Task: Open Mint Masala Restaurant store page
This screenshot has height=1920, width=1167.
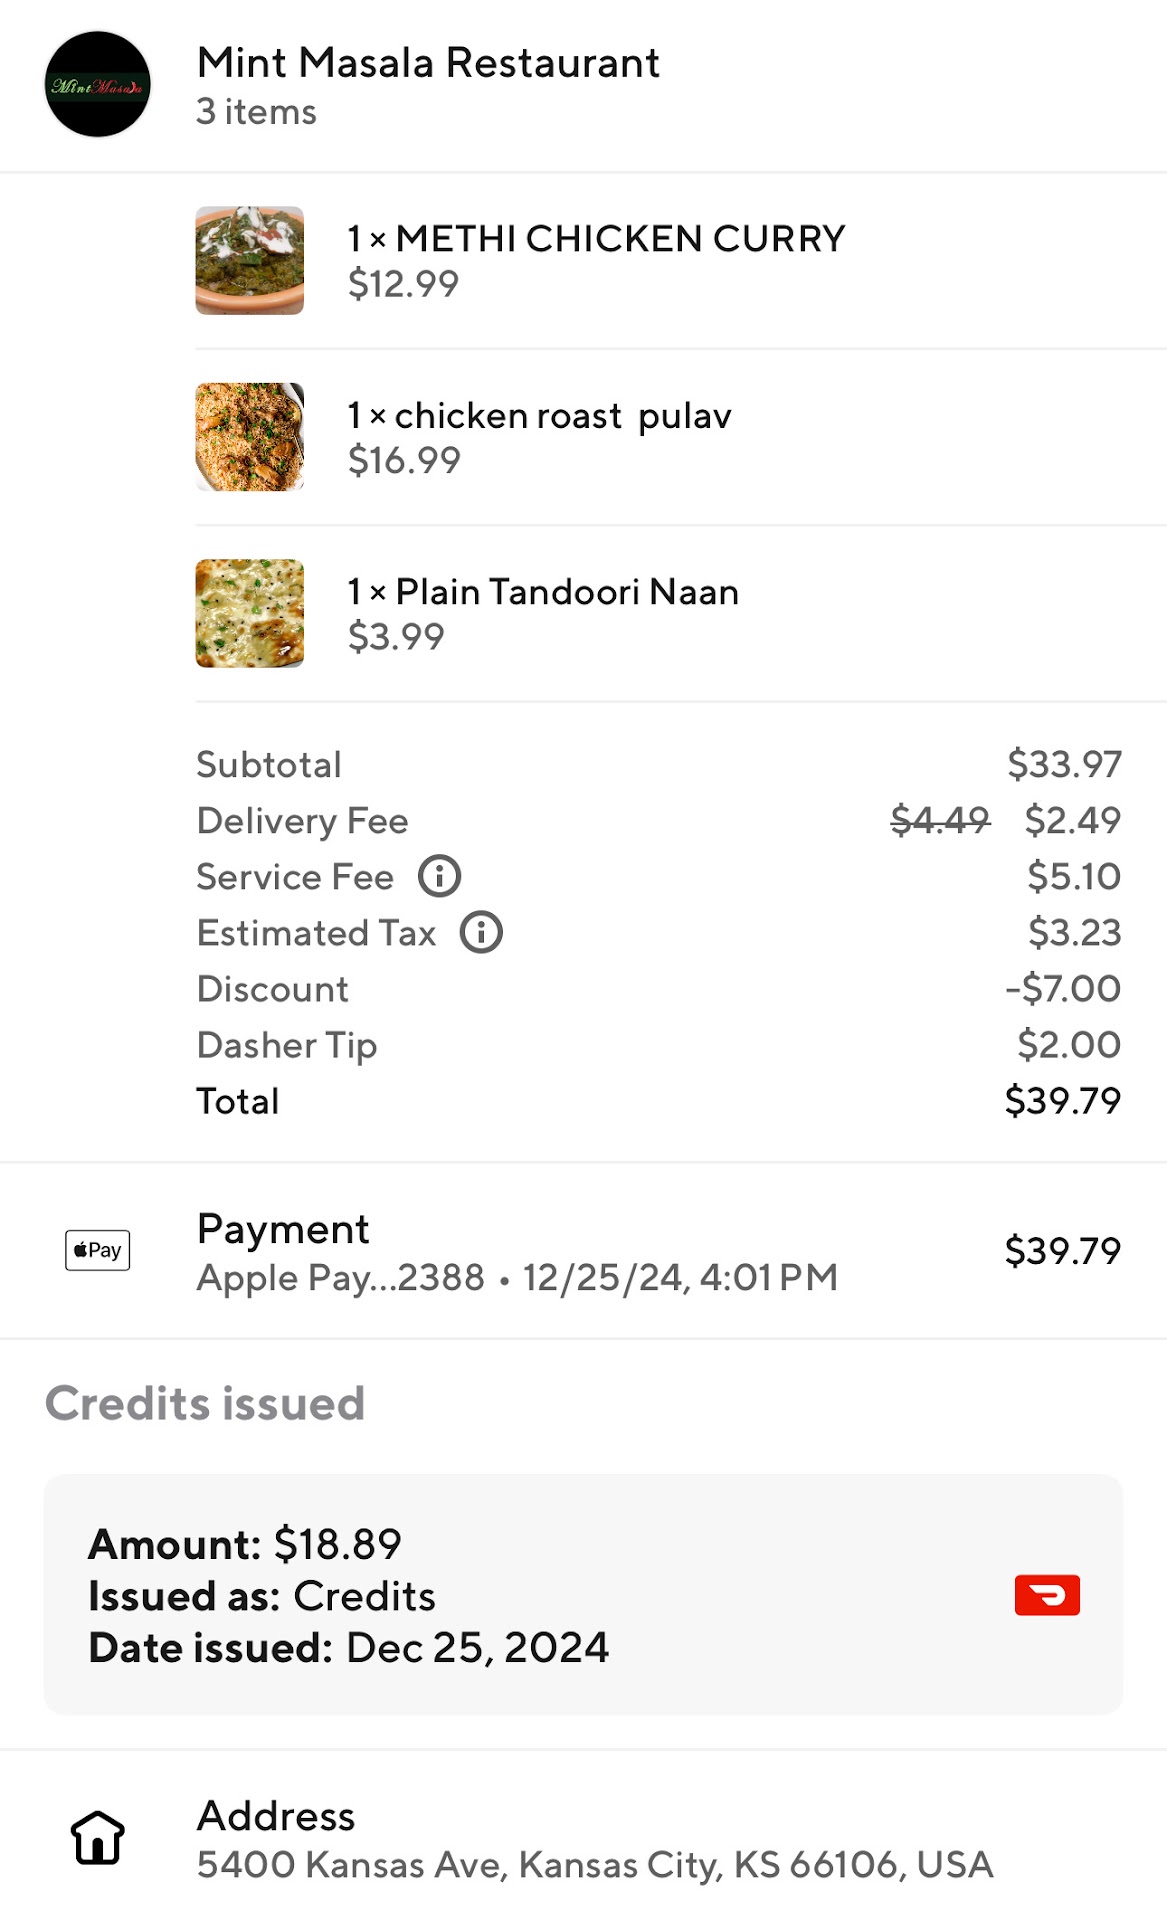Action: [428, 63]
